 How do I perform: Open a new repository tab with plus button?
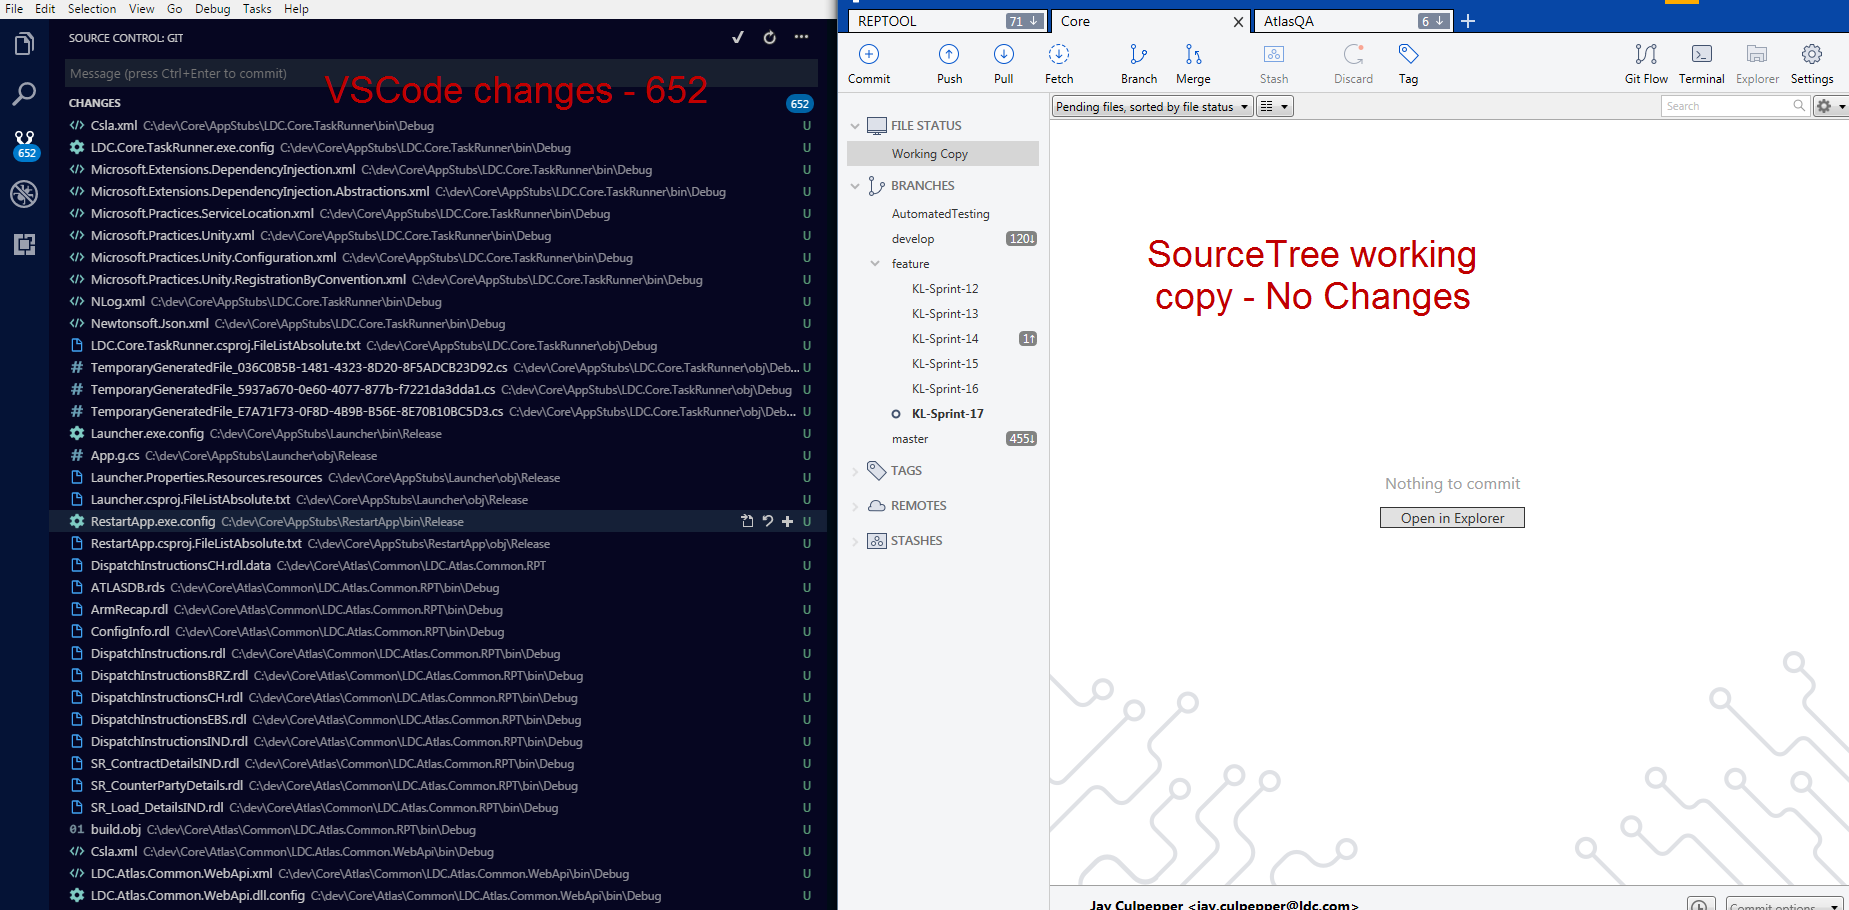point(1468,20)
